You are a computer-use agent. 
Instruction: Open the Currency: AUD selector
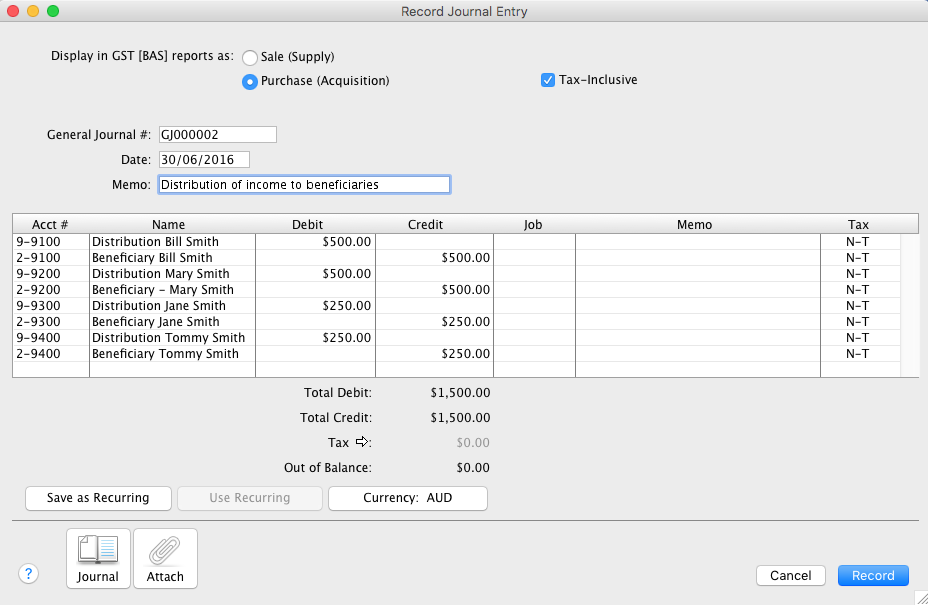click(x=408, y=498)
